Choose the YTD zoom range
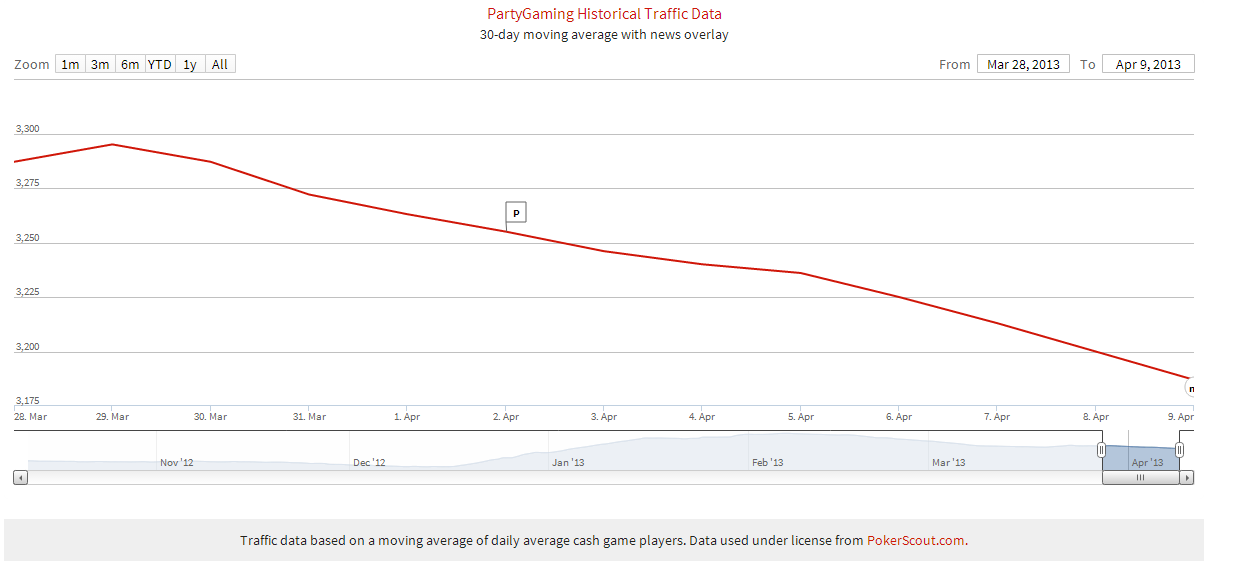Viewport: 1238px width, 569px height. [x=160, y=64]
